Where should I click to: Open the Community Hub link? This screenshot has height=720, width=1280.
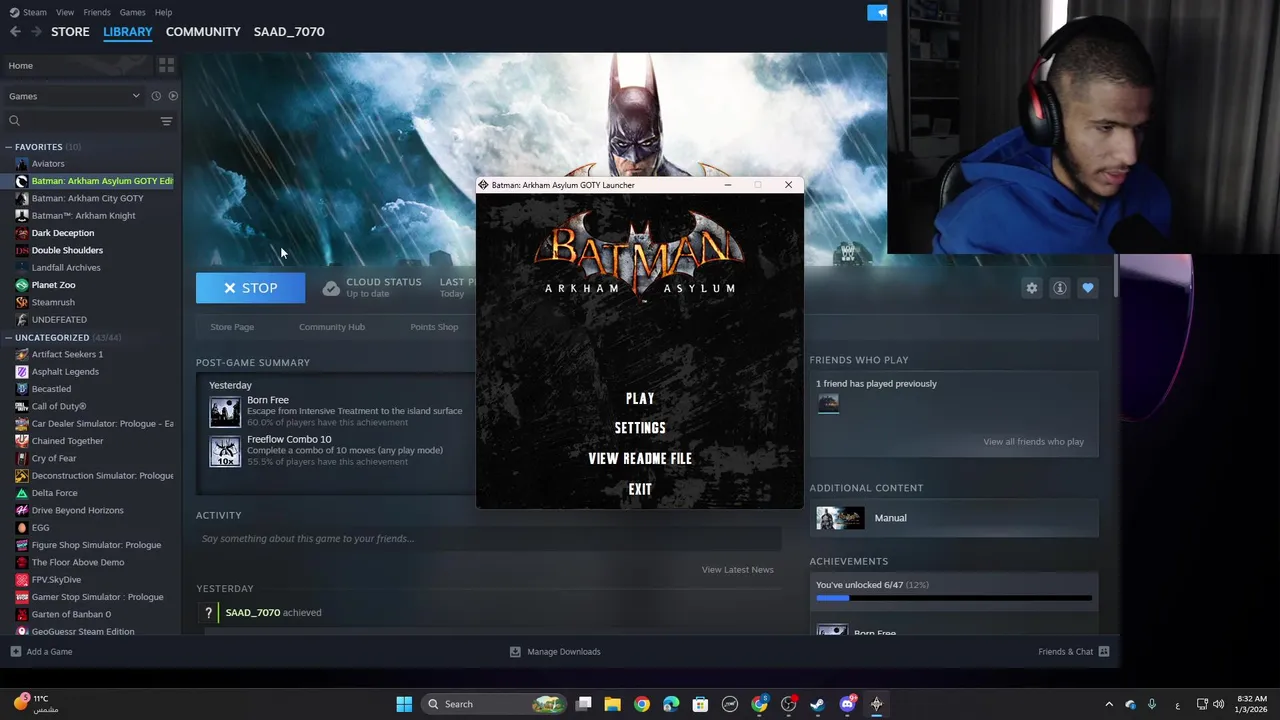point(332,327)
